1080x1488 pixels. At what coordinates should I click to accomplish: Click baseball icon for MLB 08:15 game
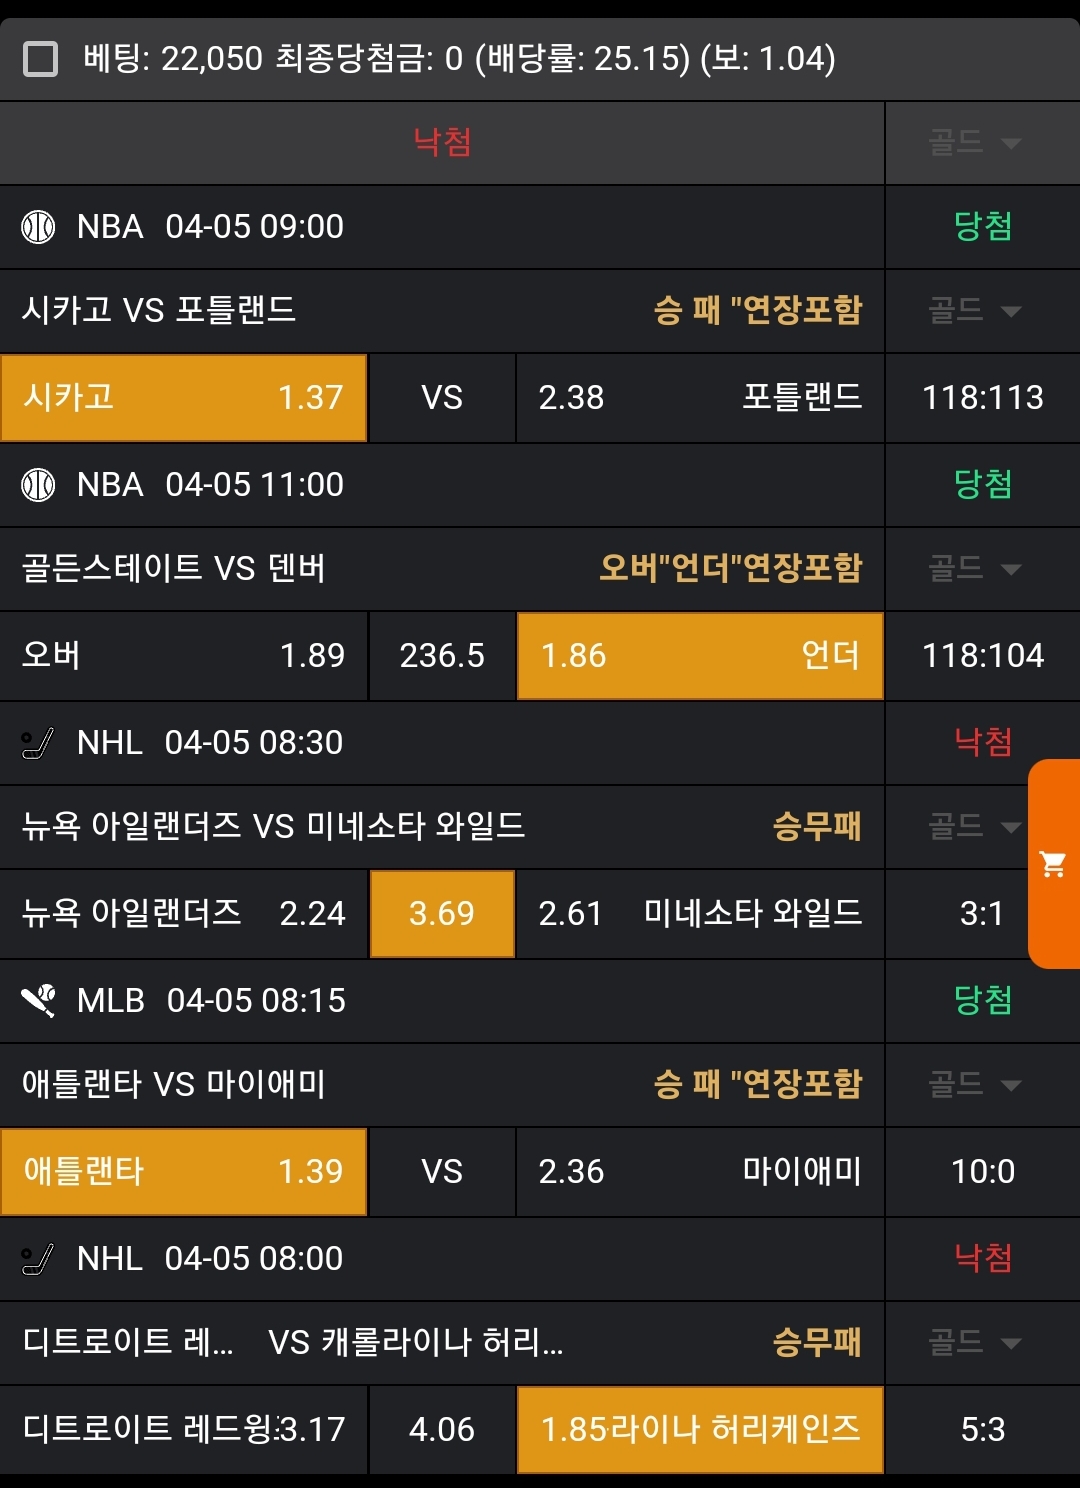(38, 1000)
